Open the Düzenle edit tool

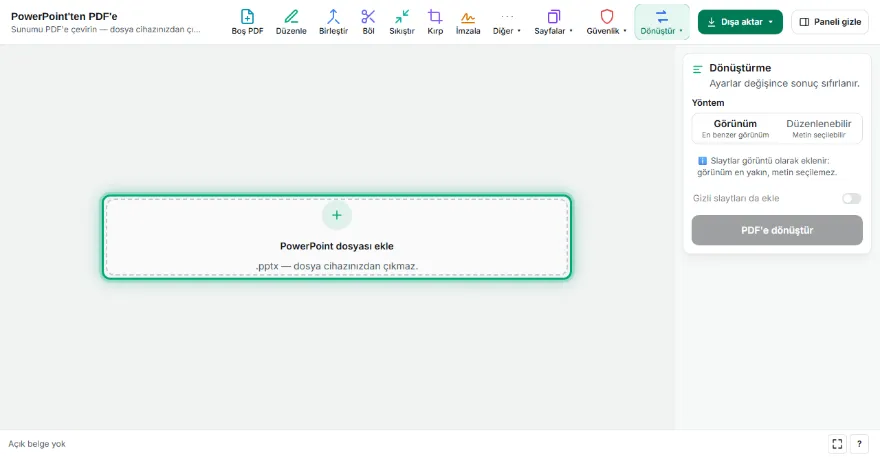[291, 22]
